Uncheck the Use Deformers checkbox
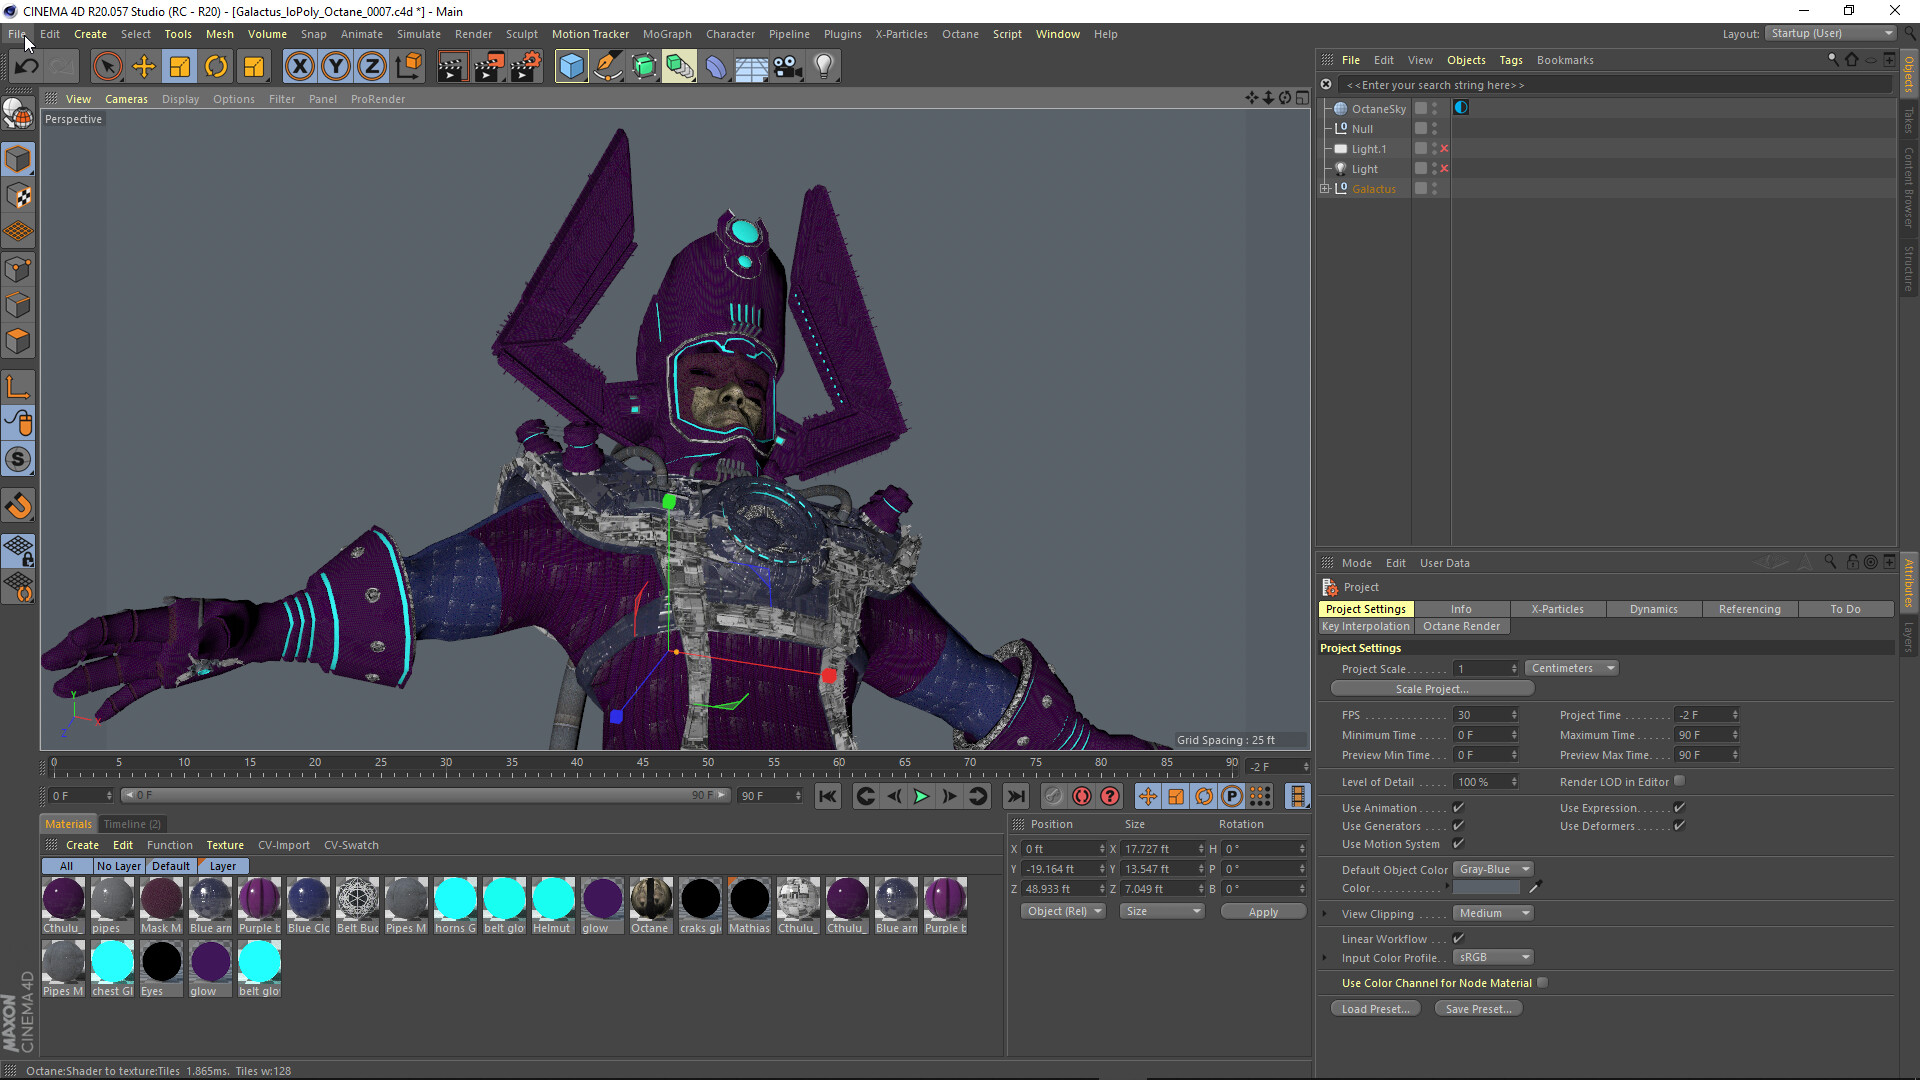 [x=1679, y=826]
